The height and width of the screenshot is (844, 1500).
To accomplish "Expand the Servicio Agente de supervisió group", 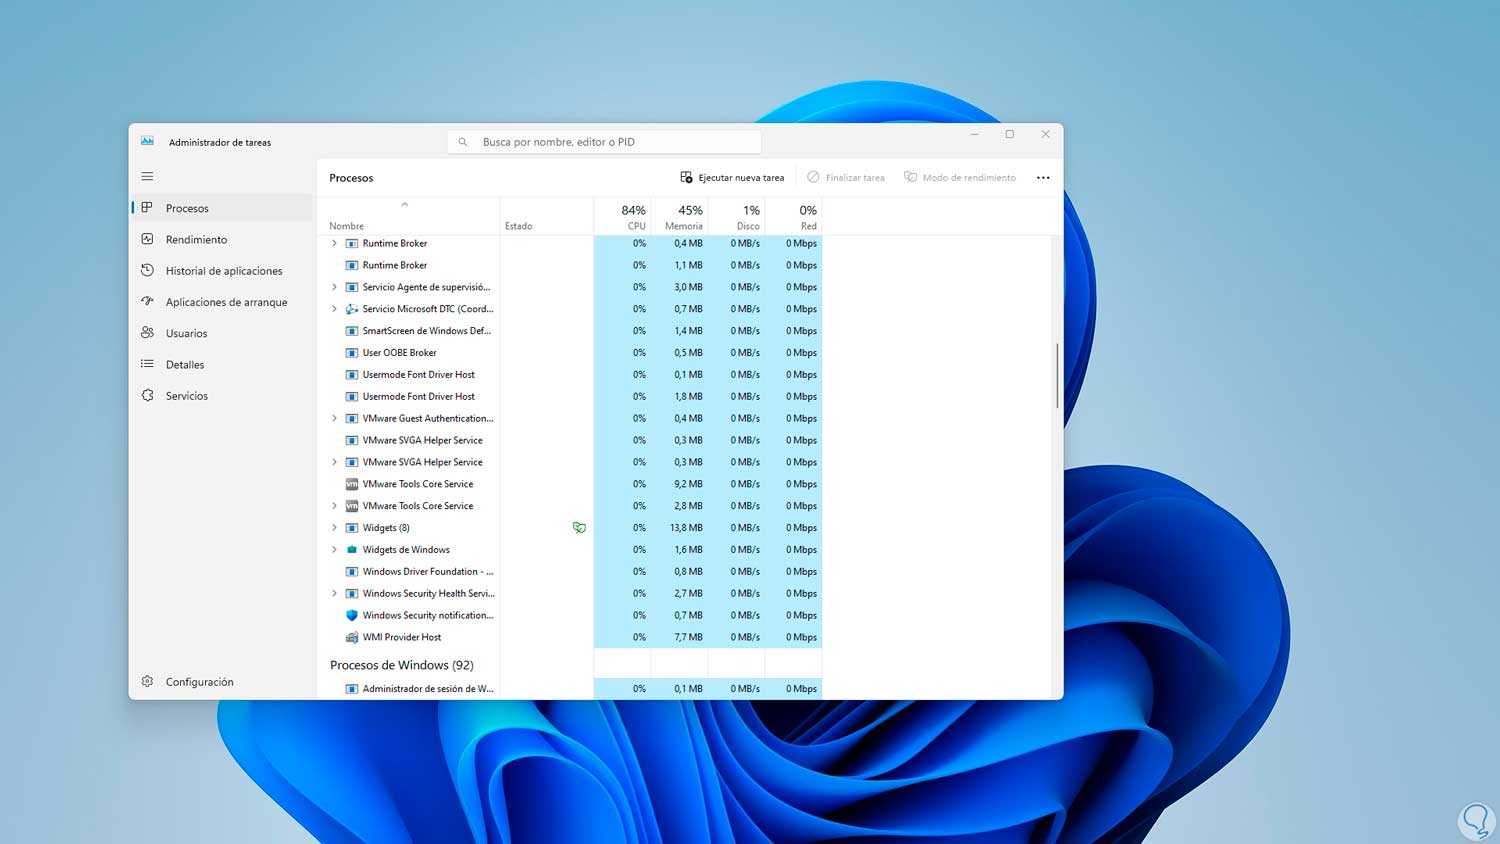I will tap(334, 287).
